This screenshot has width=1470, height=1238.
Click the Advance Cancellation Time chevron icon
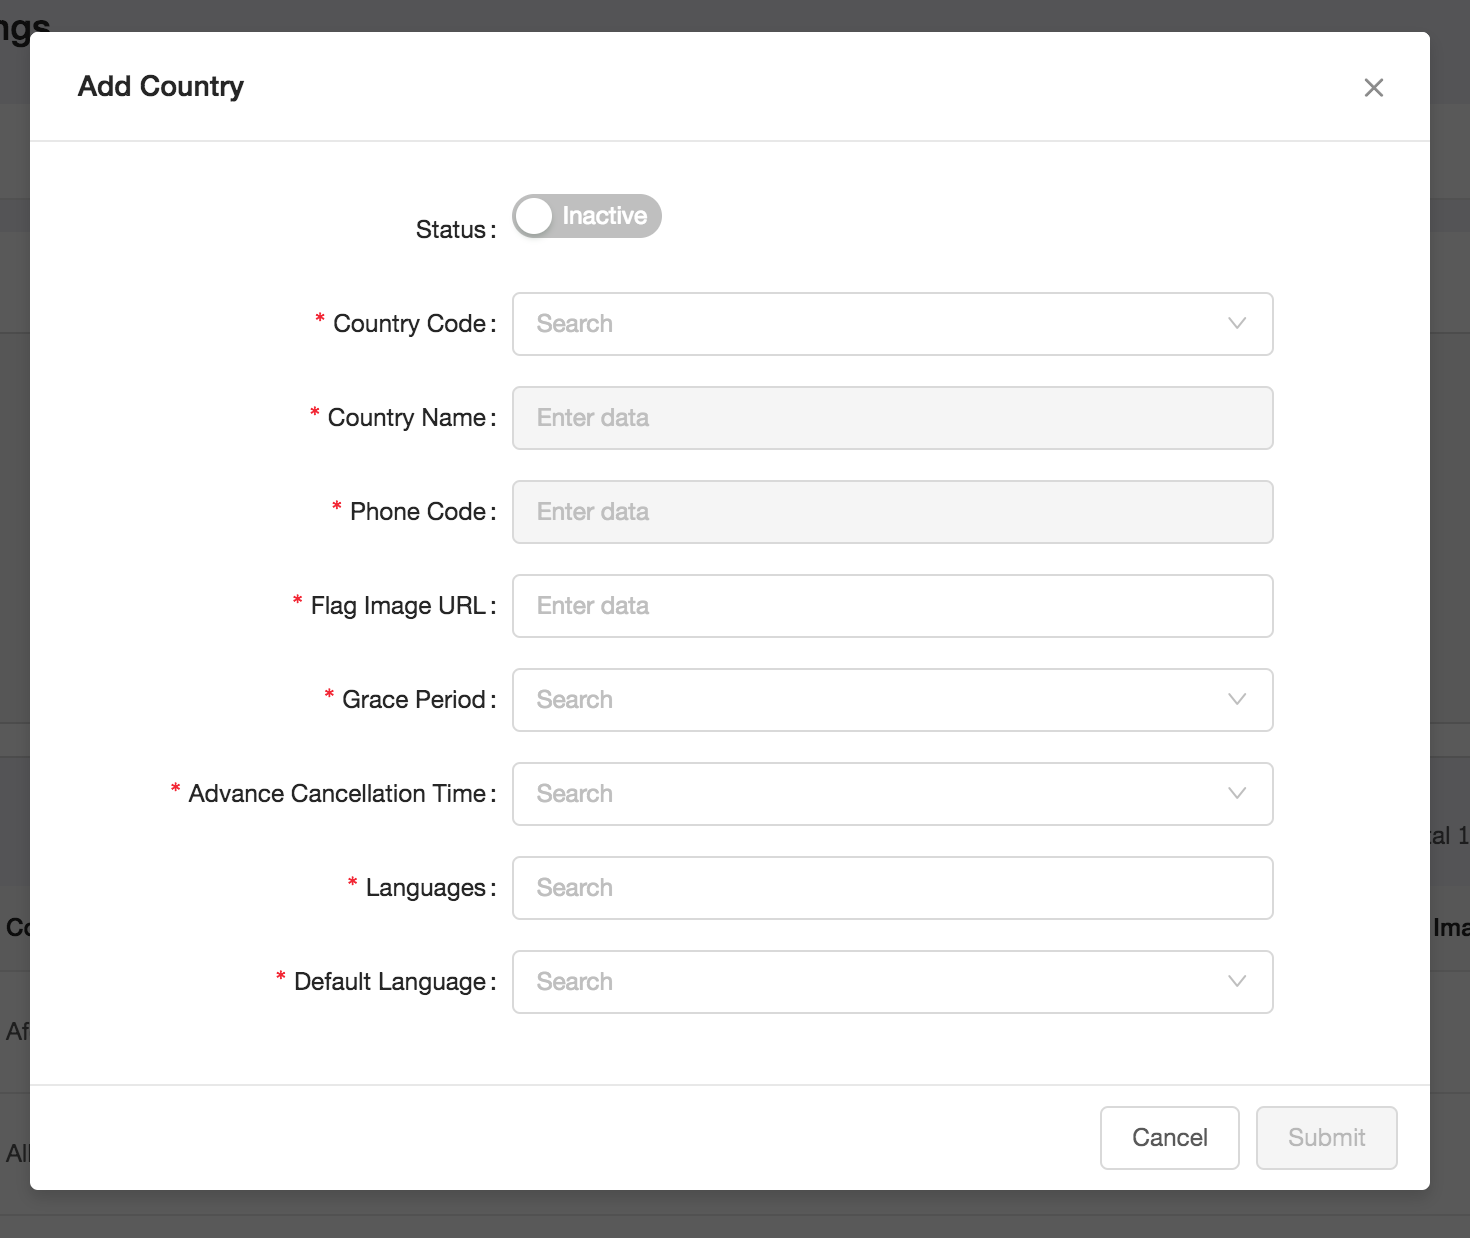coord(1237,794)
